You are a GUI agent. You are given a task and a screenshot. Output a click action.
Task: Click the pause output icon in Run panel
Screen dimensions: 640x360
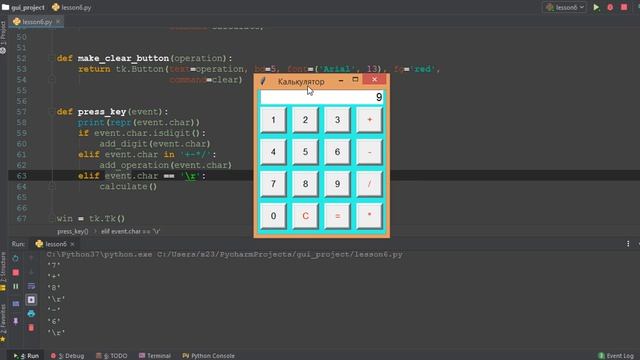coord(16,287)
